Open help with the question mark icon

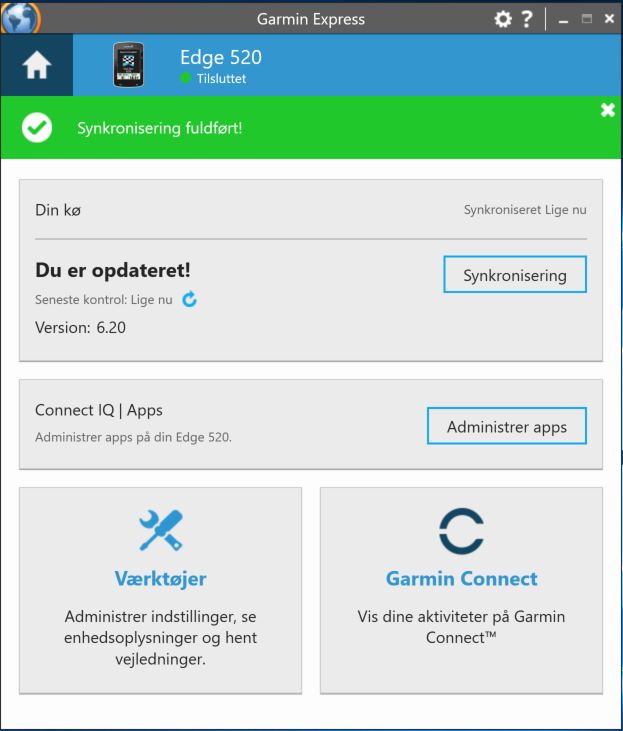pyautogui.click(x=527, y=19)
